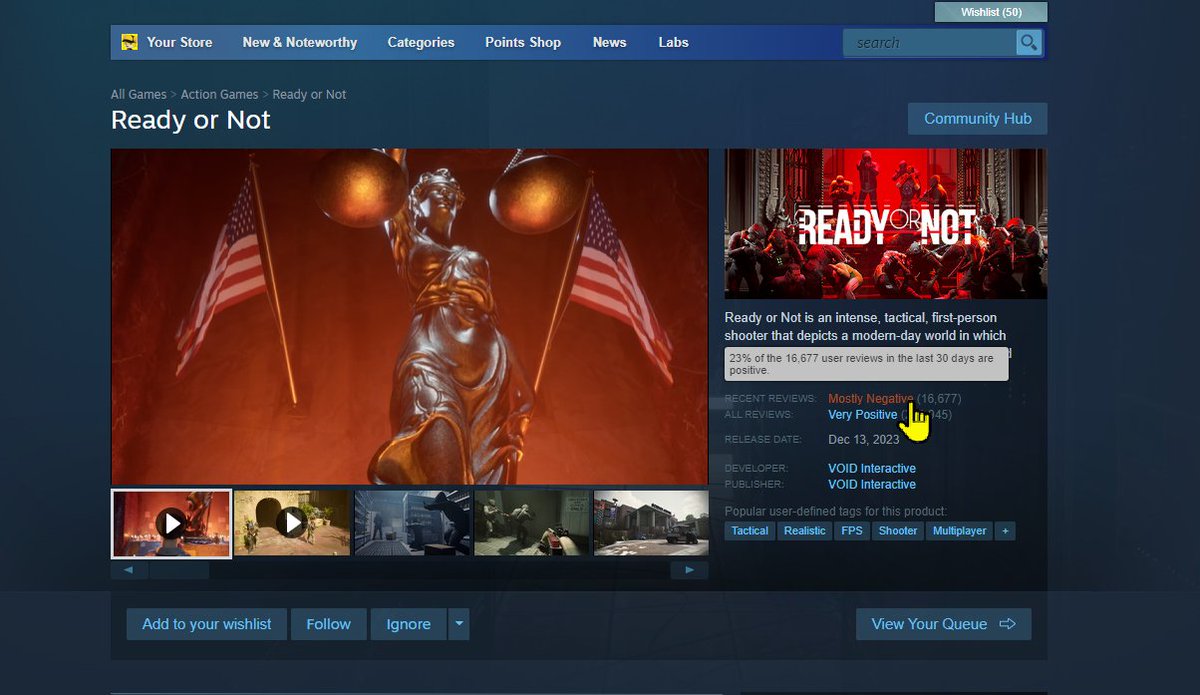Go to Action Games breadcrumb
Image resolution: width=1200 pixels, height=695 pixels.
tap(219, 94)
